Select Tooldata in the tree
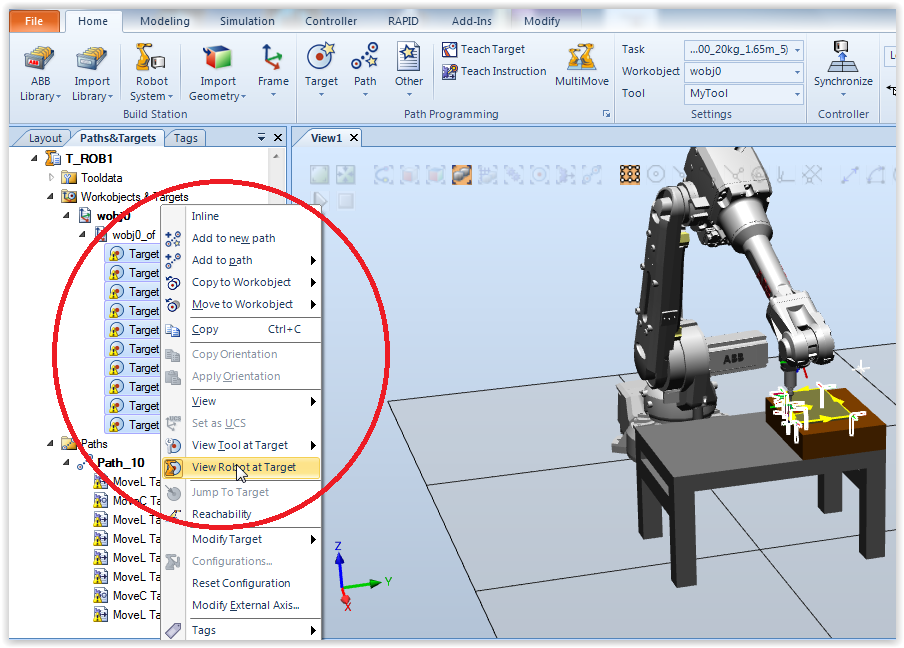904x648 pixels. [101, 178]
